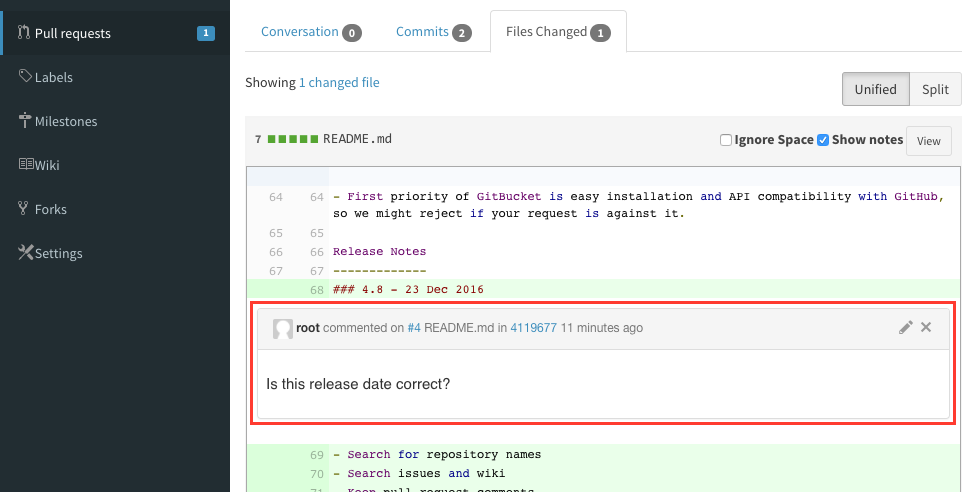Switch diff to Unified view
This screenshot has width=977, height=492.
coord(875,89)
